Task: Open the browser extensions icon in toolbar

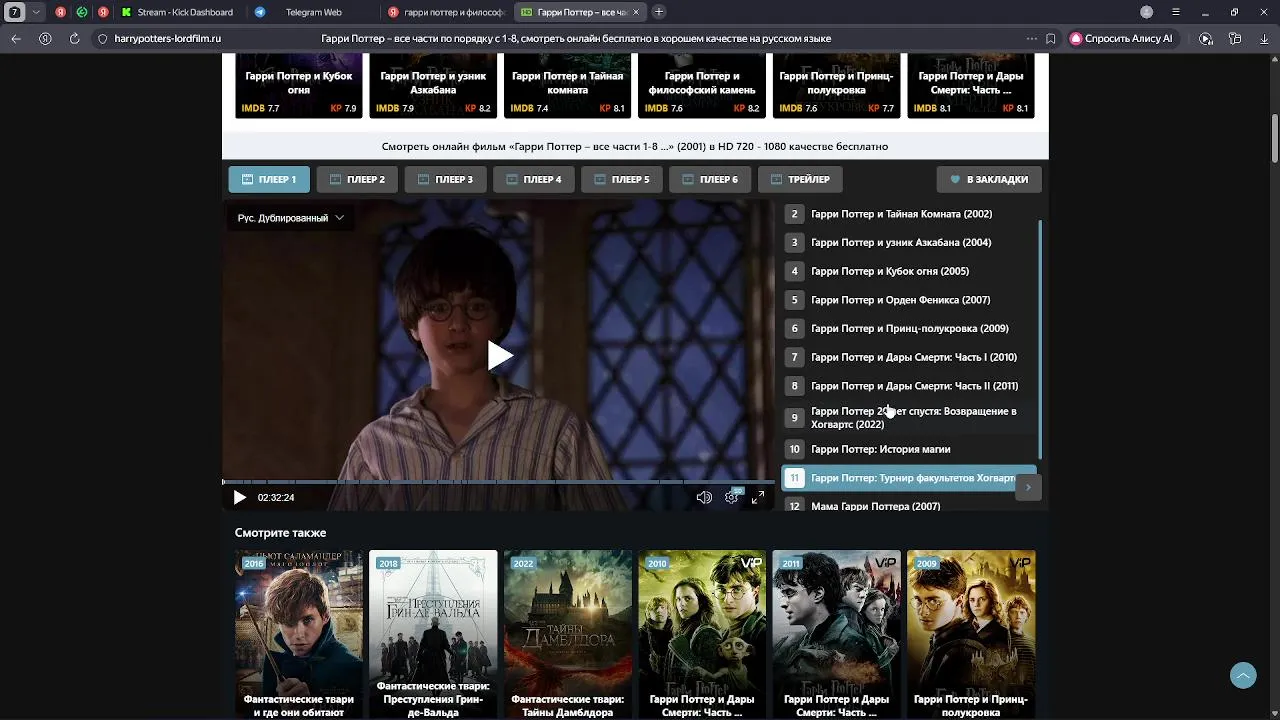Action: click(1235, 38)
